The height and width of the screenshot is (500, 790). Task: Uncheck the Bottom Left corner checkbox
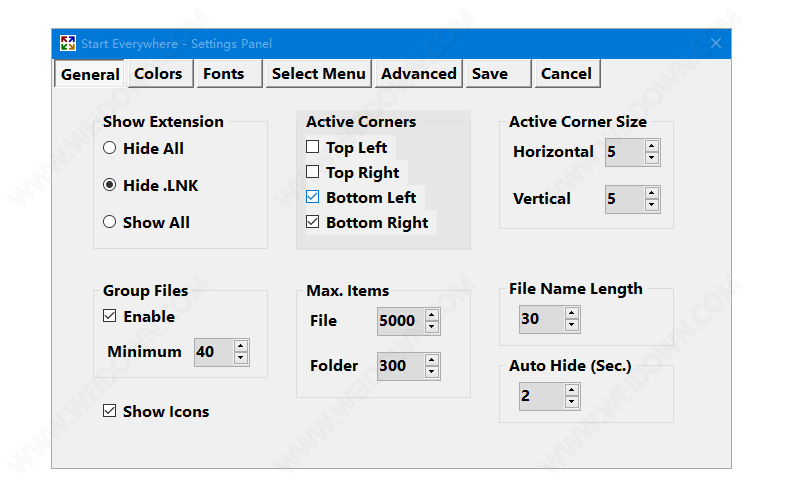tap(313, 198)
